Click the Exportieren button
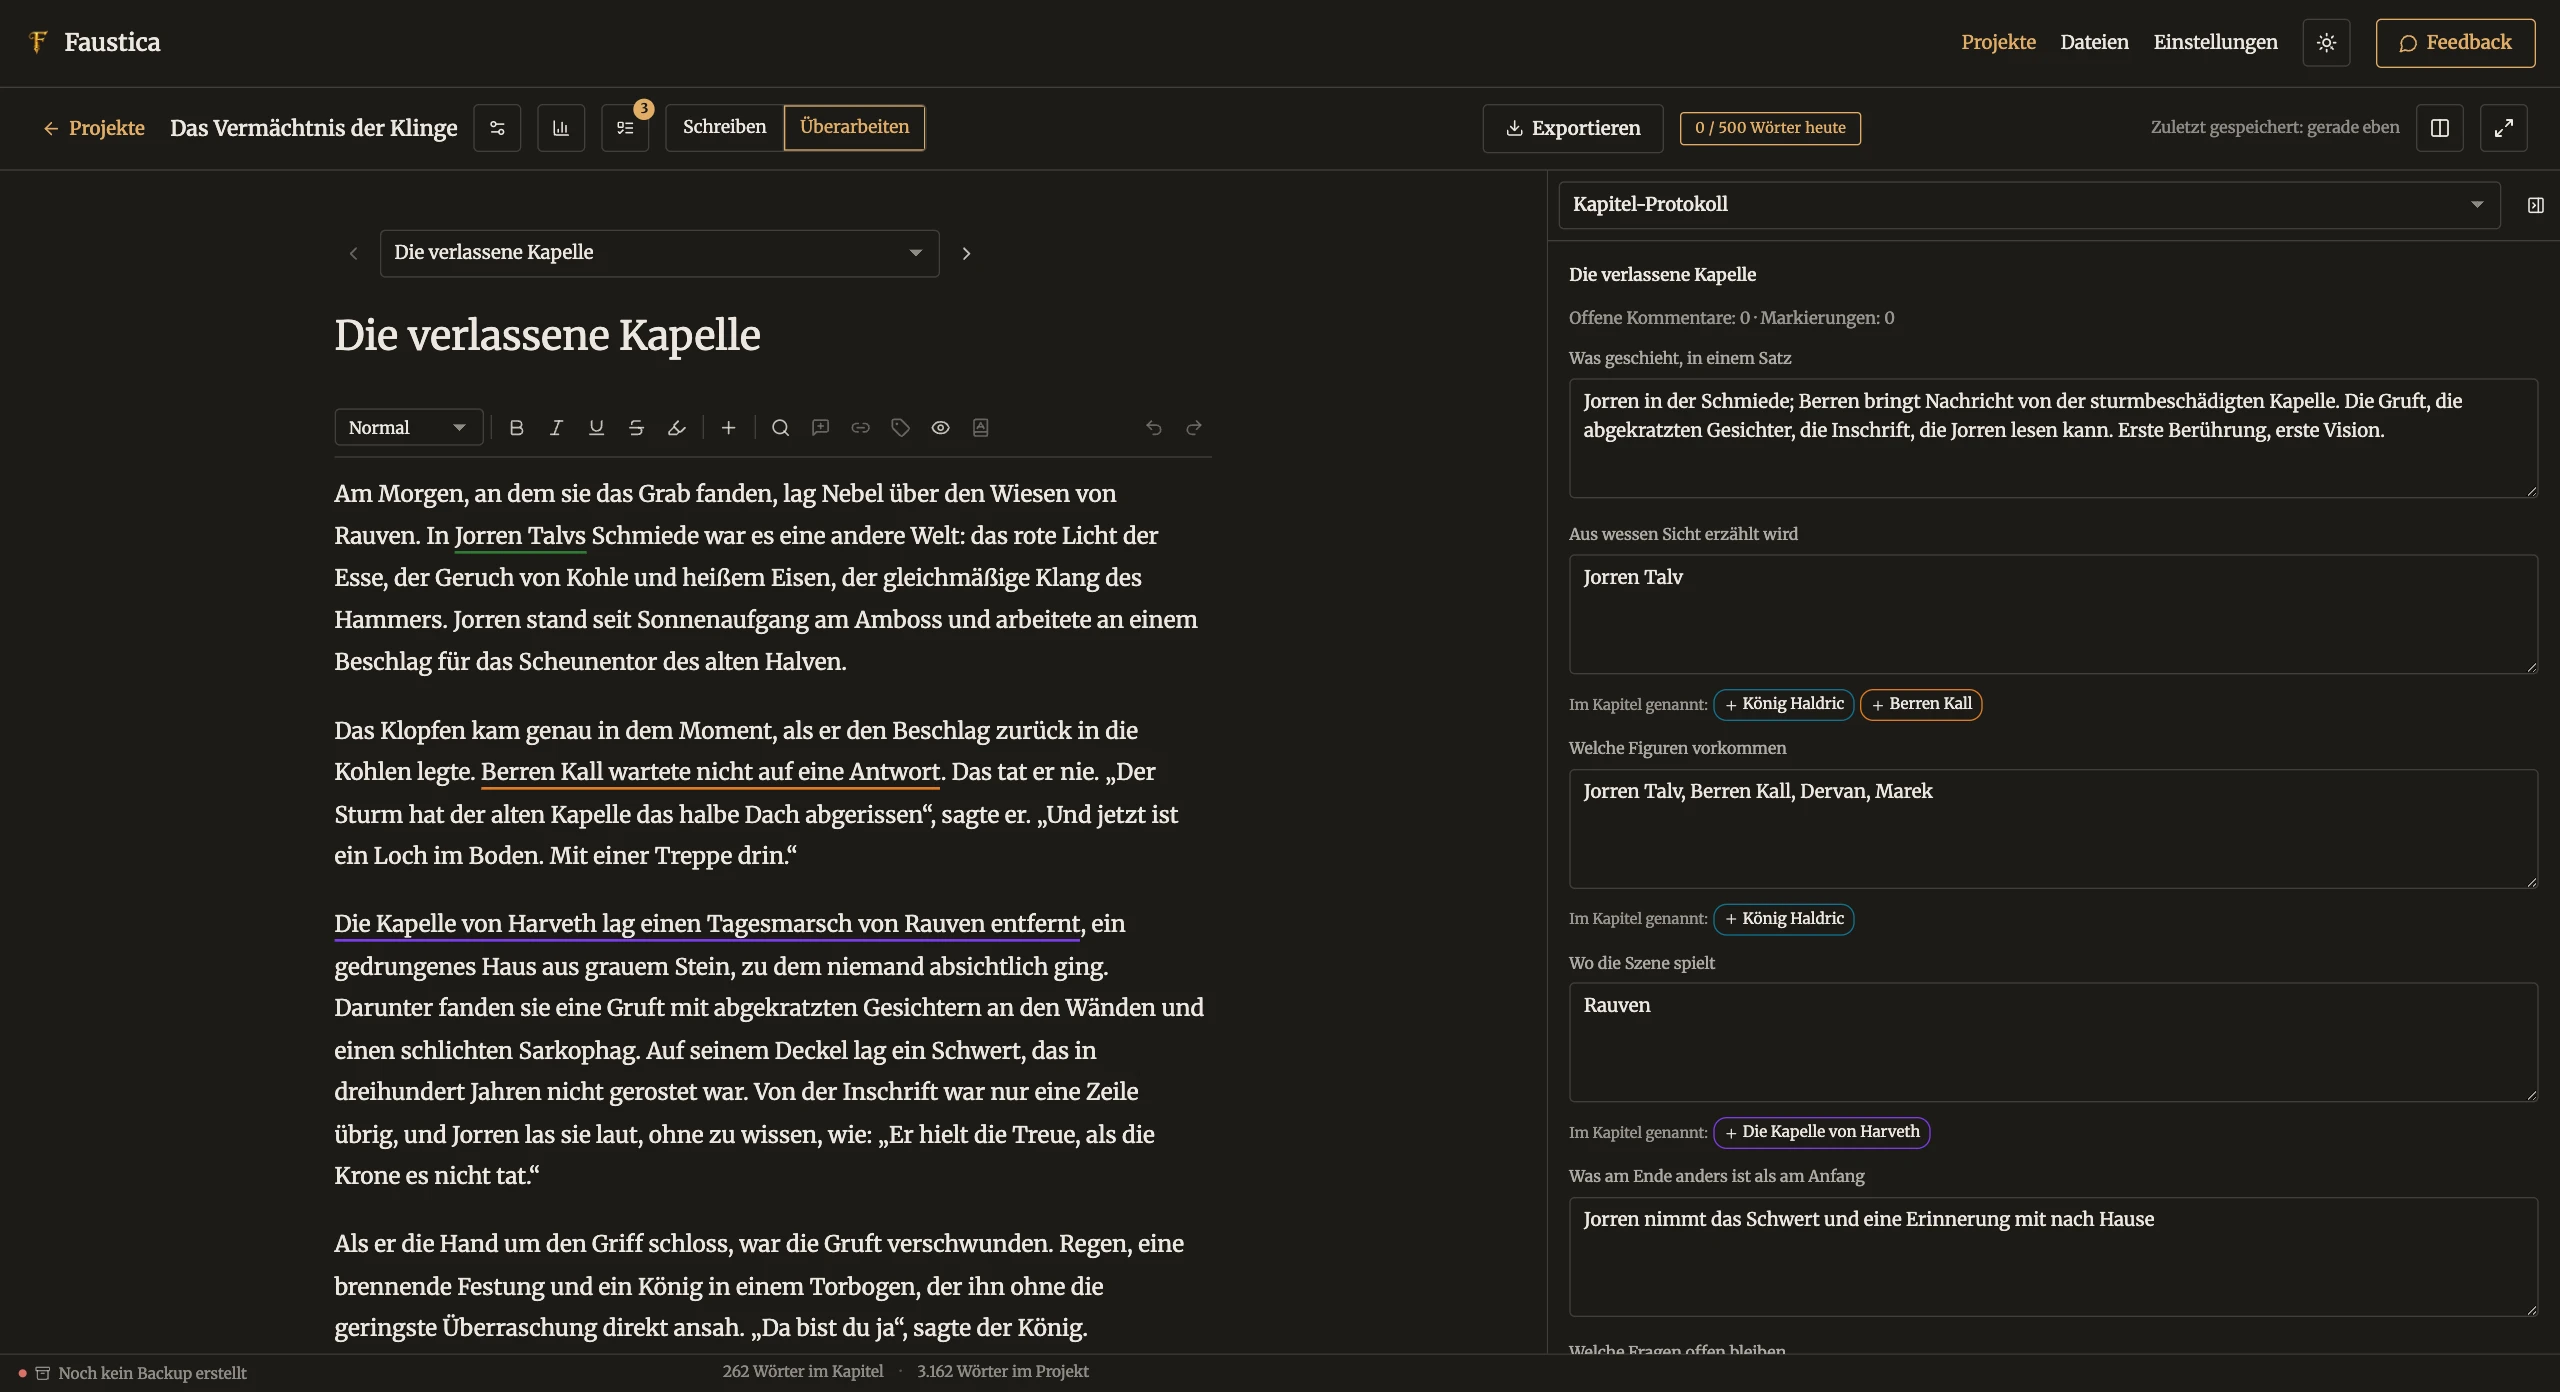Screen dimensions: 2560x1392 1573,128
